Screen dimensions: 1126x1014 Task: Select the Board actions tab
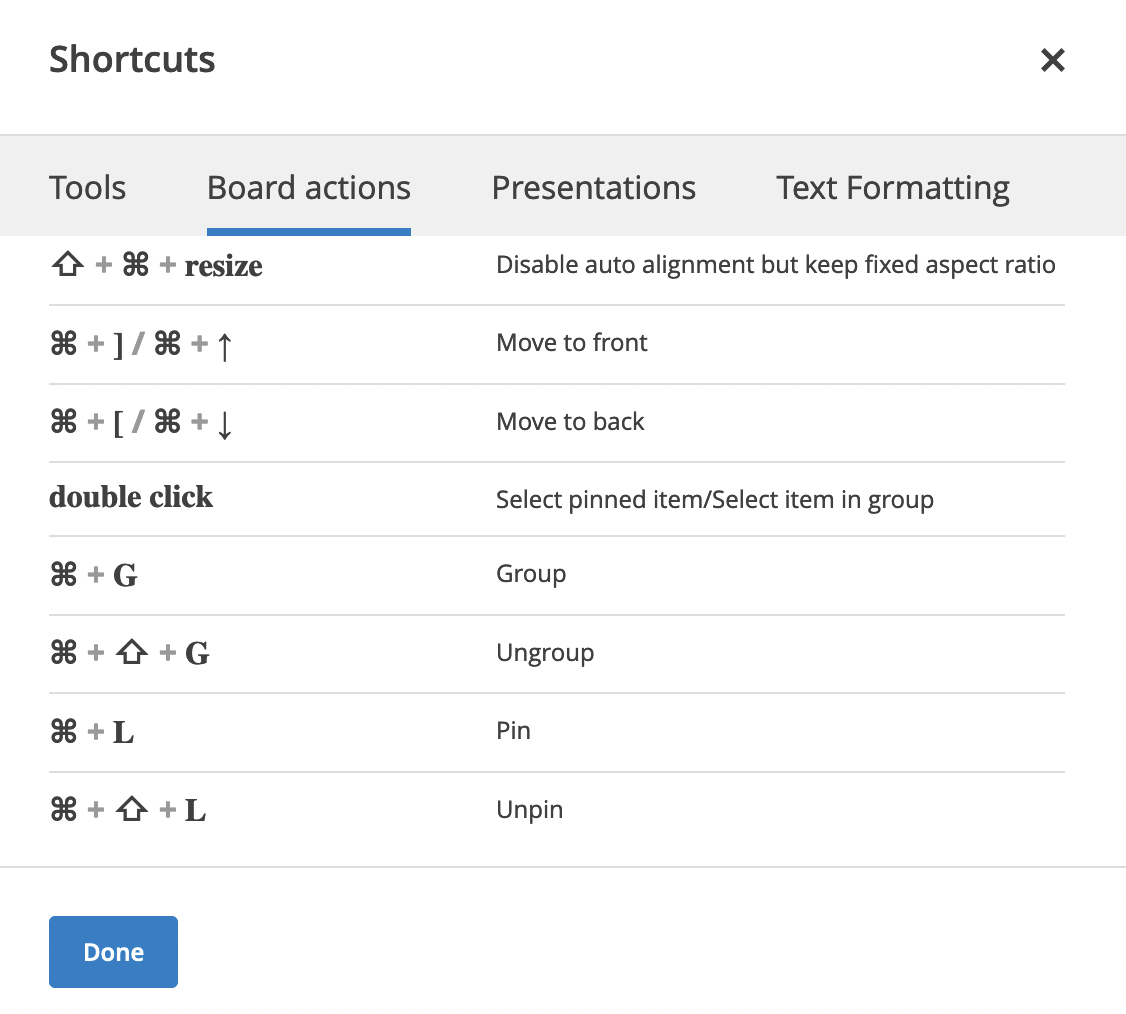309,188
